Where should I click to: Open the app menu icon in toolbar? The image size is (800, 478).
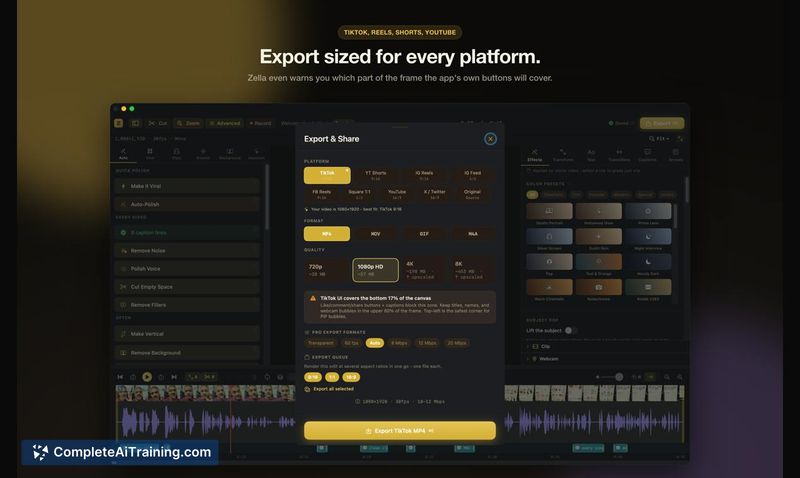118,123
